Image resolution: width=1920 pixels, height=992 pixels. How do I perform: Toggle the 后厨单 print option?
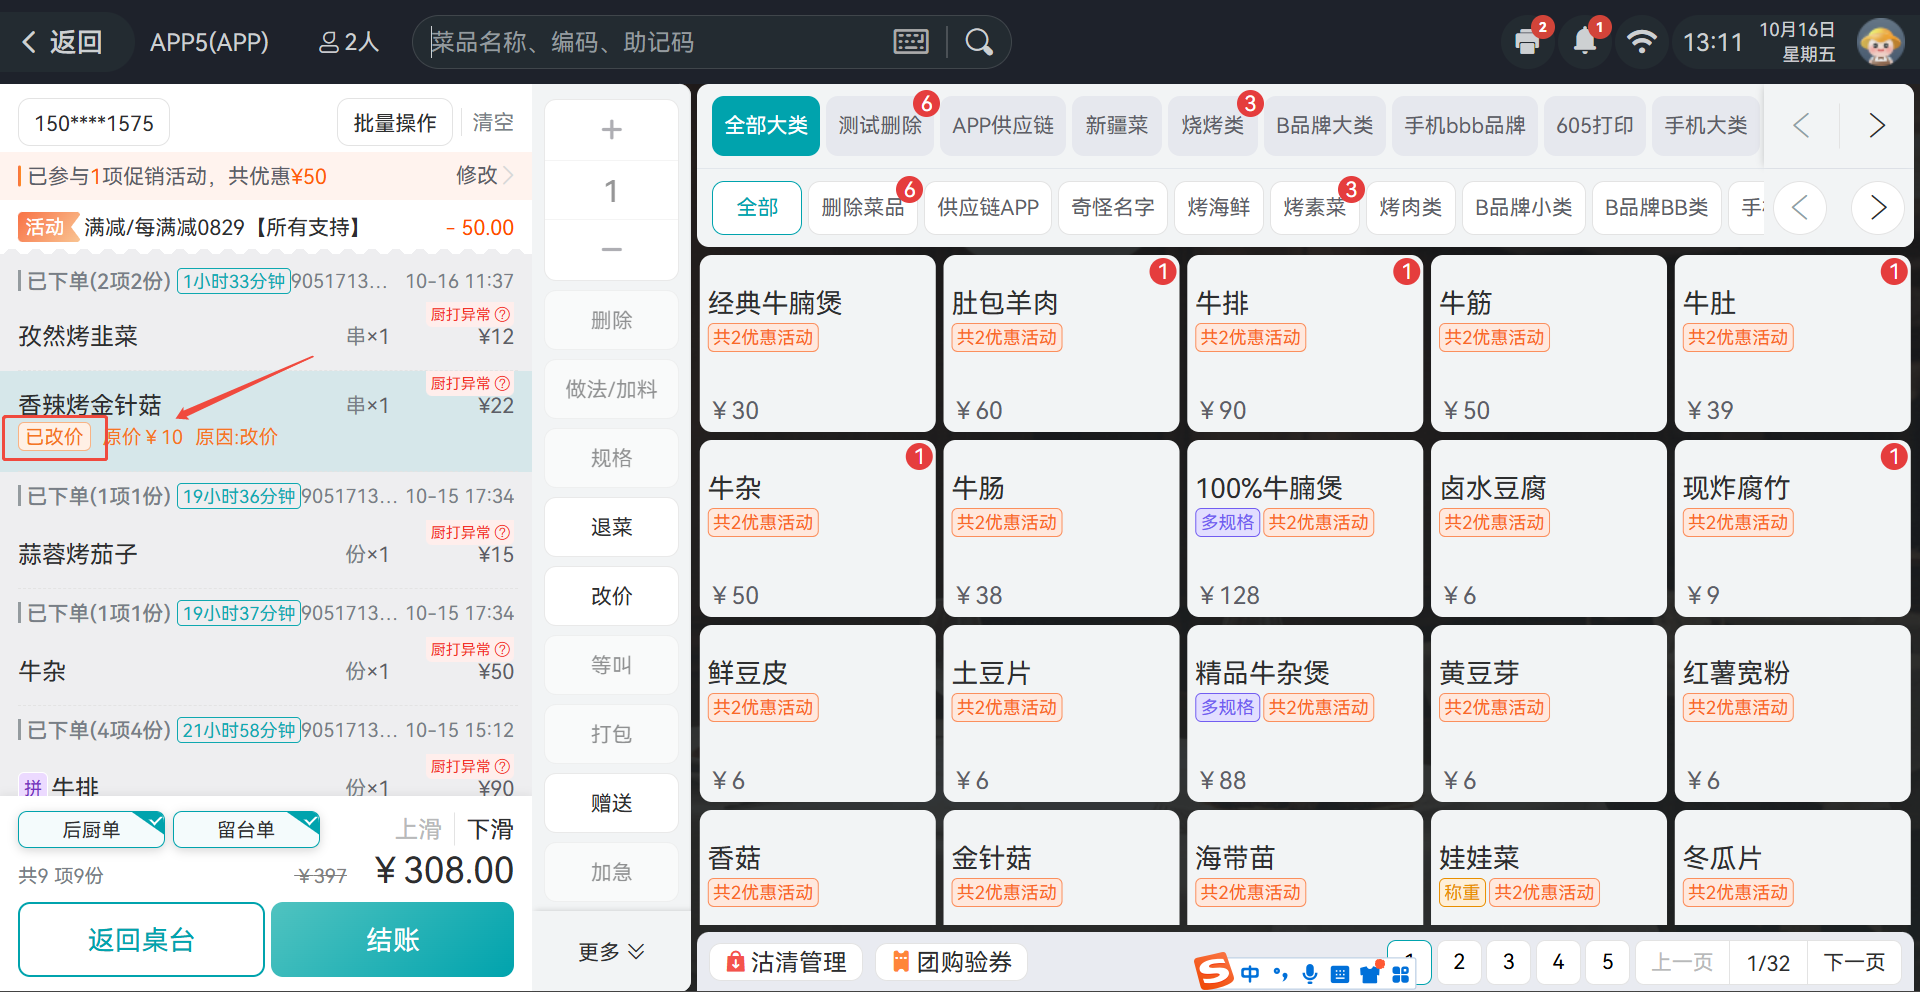[x=91, y=829]
